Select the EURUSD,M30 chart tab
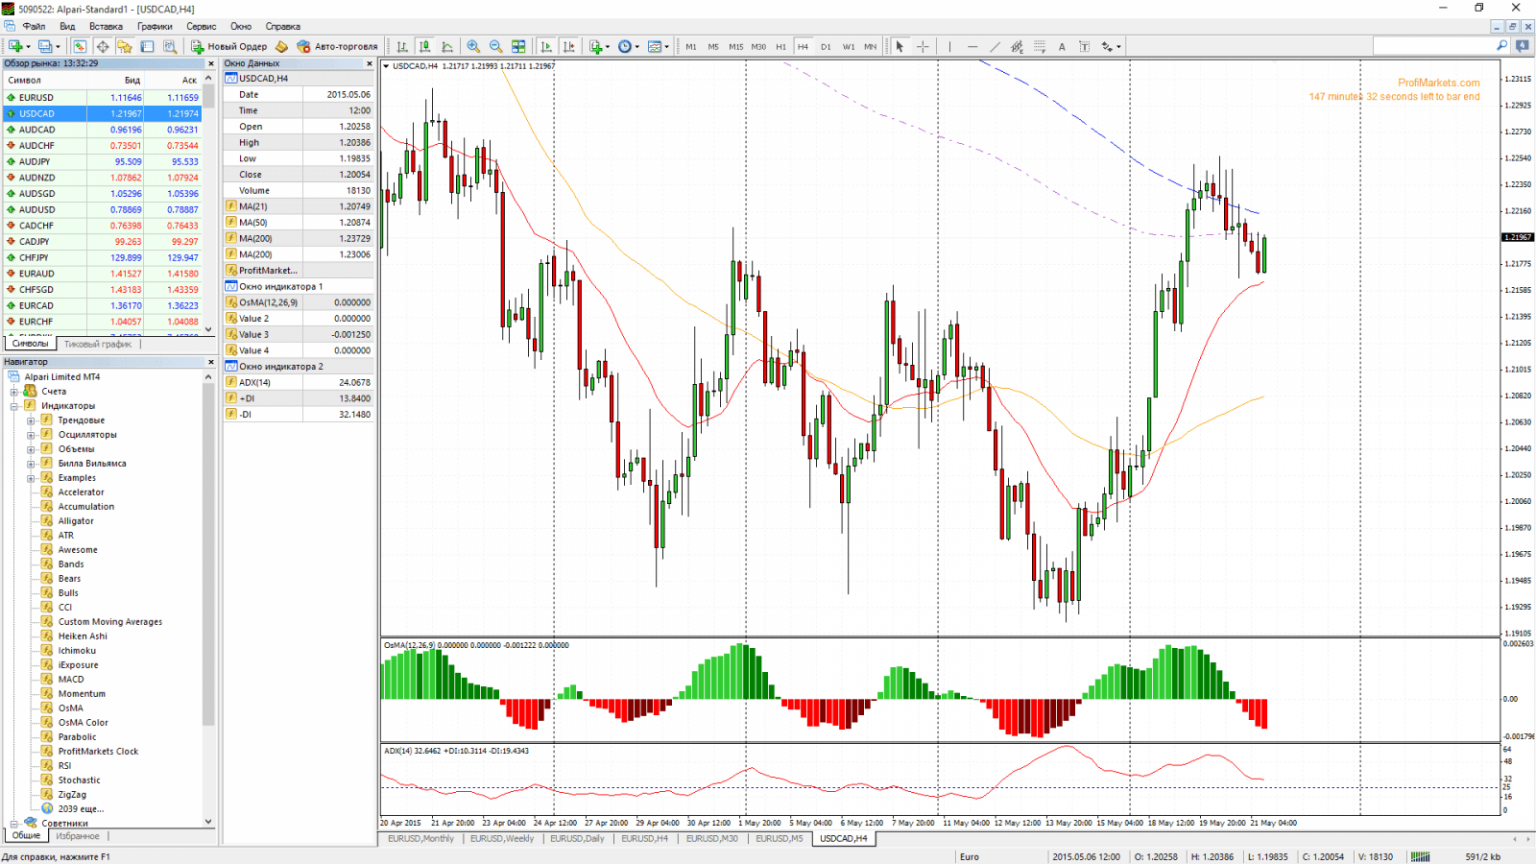 712,839
